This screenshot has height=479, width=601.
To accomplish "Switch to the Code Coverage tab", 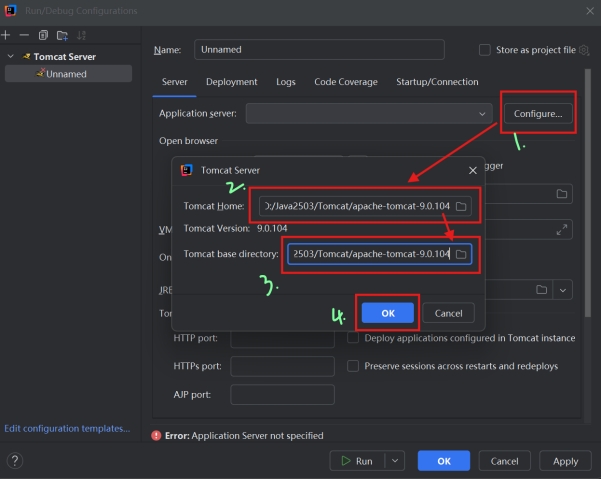I will coord(346,82).
